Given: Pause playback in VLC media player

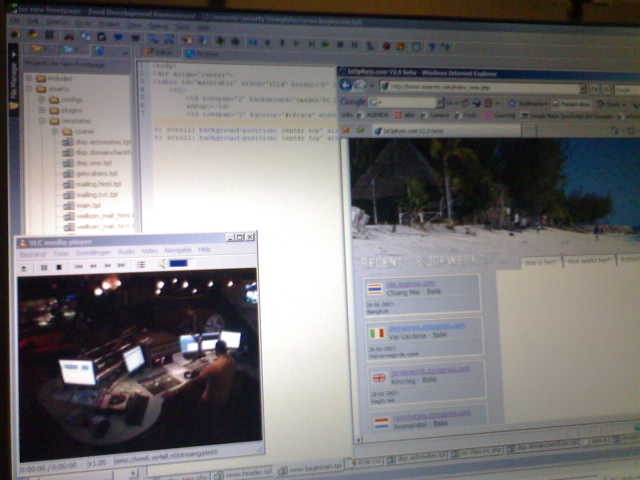Looking at the screenshot, I should click(x=43, y=266).
